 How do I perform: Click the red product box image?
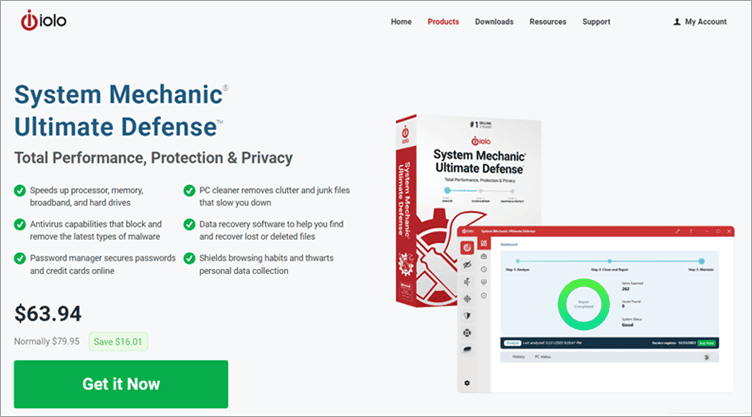(x=468, y=211)
